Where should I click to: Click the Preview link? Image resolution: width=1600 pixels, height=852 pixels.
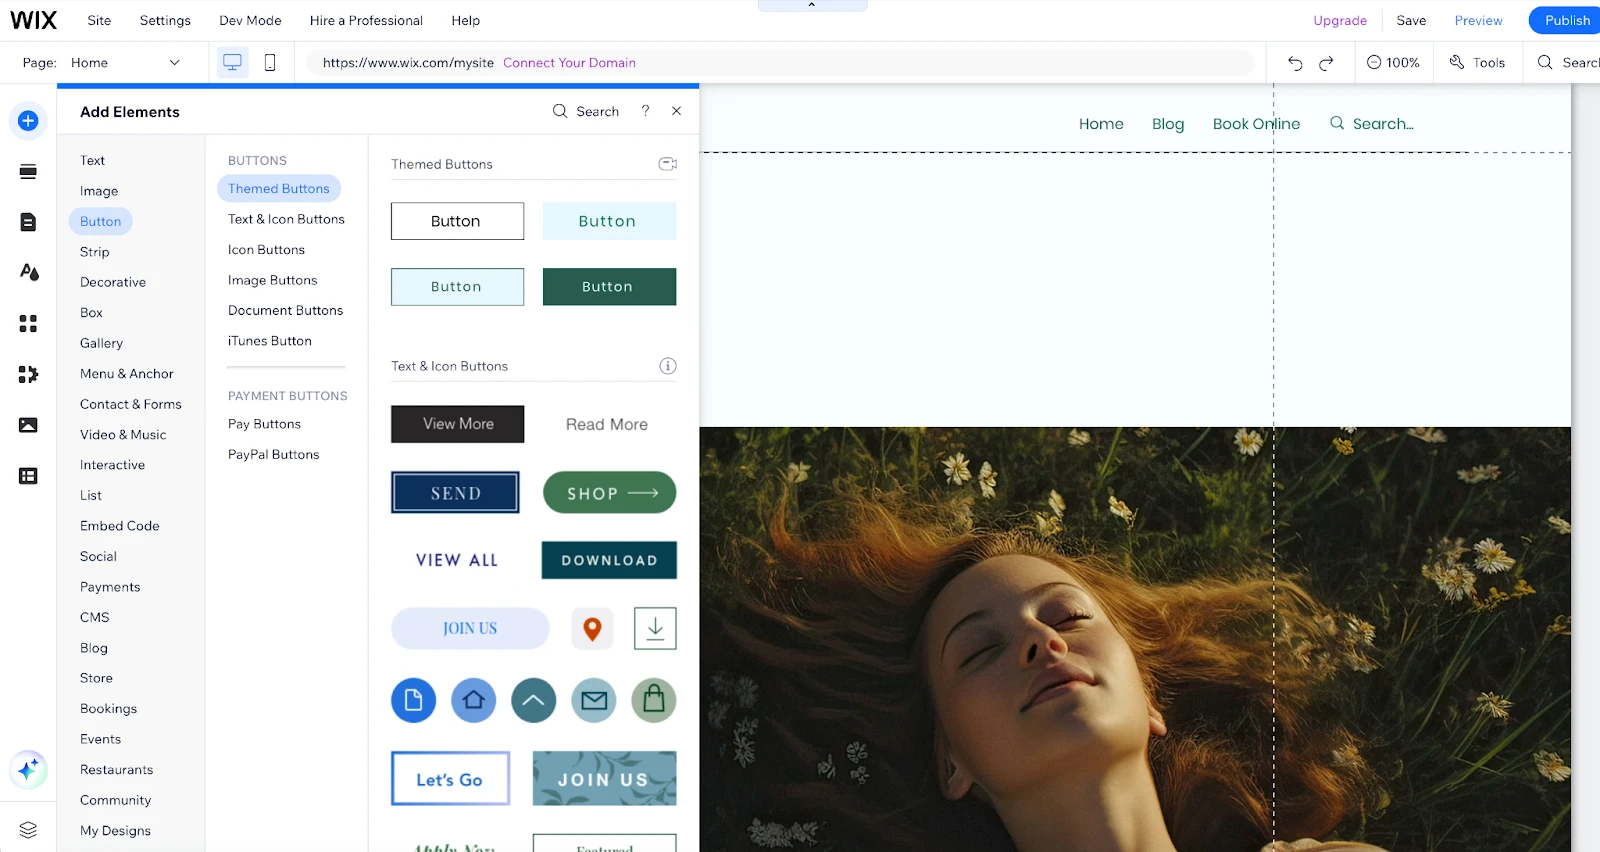pos(1478,20)
